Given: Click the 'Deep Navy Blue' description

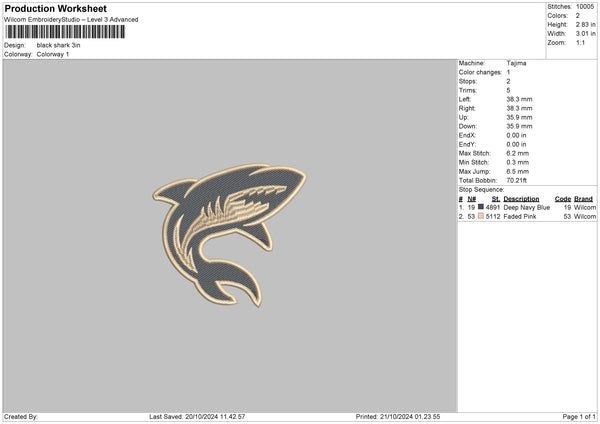Looking at the screenshot, I should point(527,208).
